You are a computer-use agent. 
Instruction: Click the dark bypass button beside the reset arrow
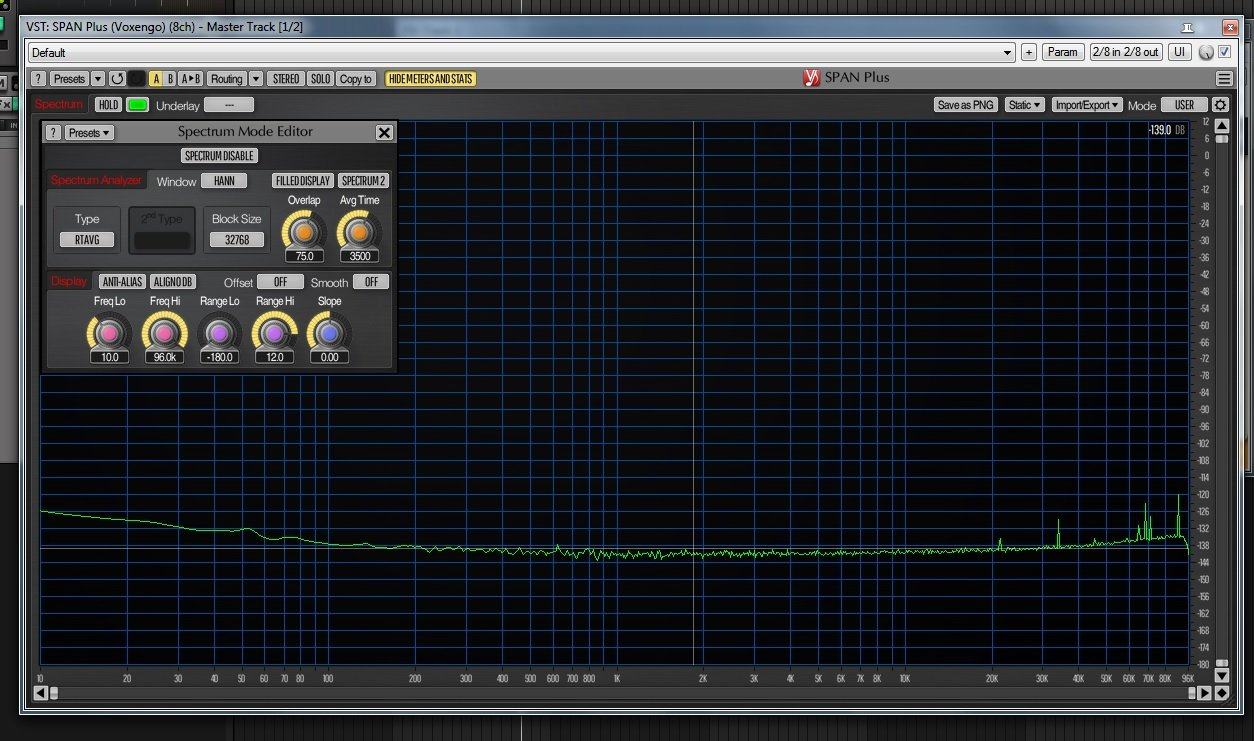[x=136, y=78]
